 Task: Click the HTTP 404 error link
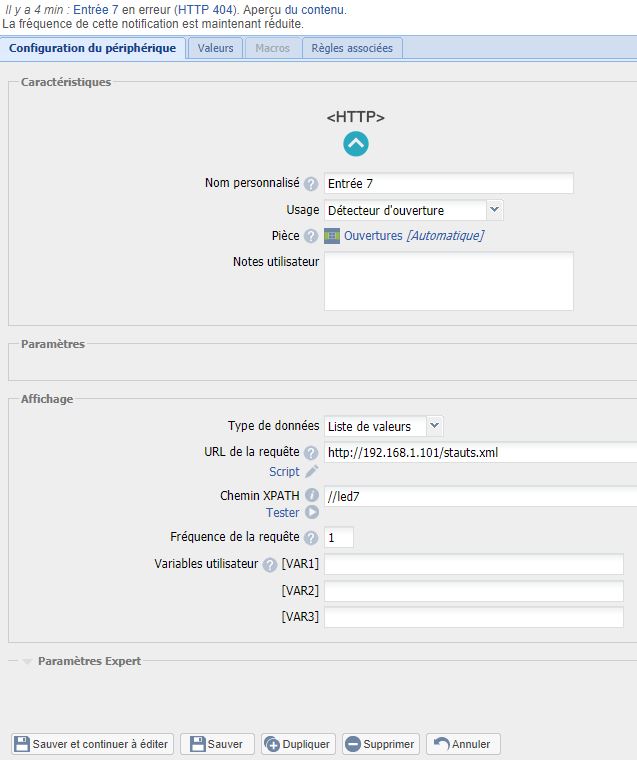pos(207,9)
